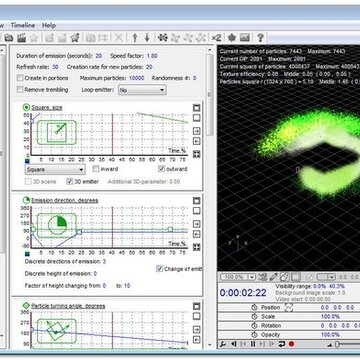The image size is (360, 360).
Task: Click the clapperboard video icon in toolbar
Action: click(x=21, y=37)
